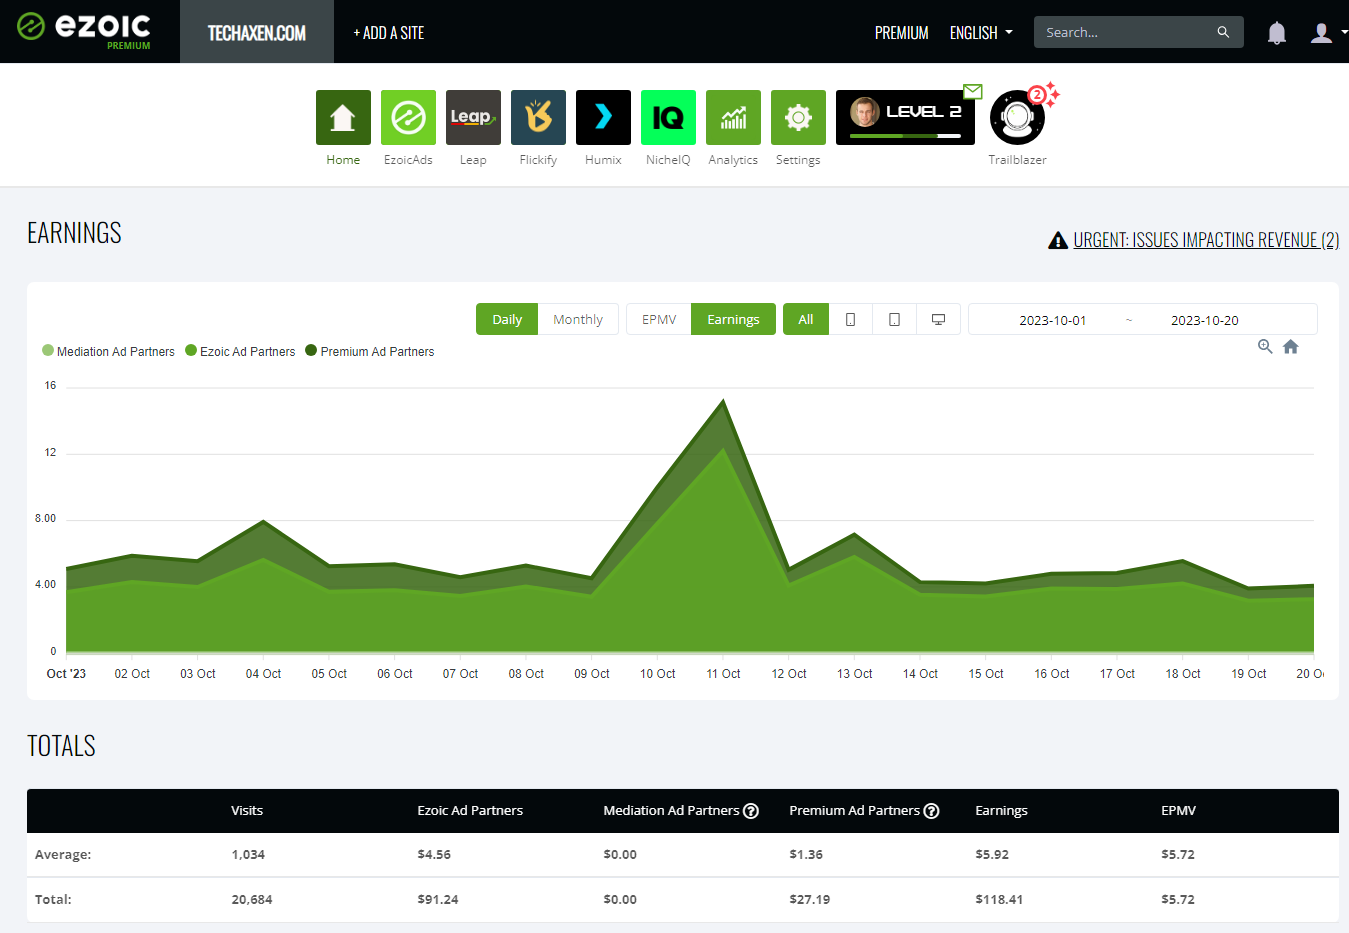Open the Level 2 profile badge
The height and width of the screenshot is (933, 1349).
(x=905, y=117)
